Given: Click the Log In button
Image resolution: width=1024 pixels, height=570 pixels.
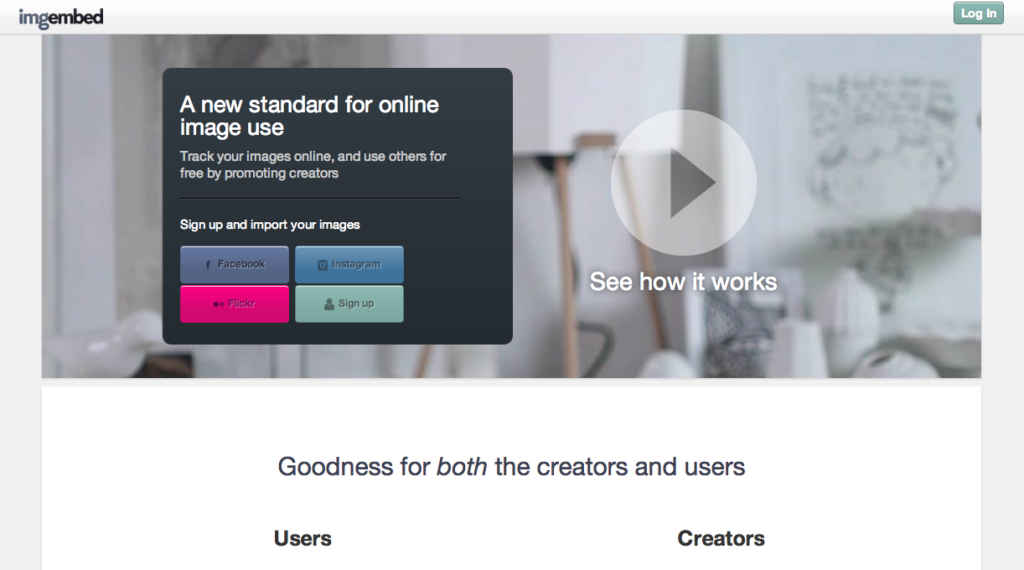Looking at the screenshot, I should click(x=978, y=13).
